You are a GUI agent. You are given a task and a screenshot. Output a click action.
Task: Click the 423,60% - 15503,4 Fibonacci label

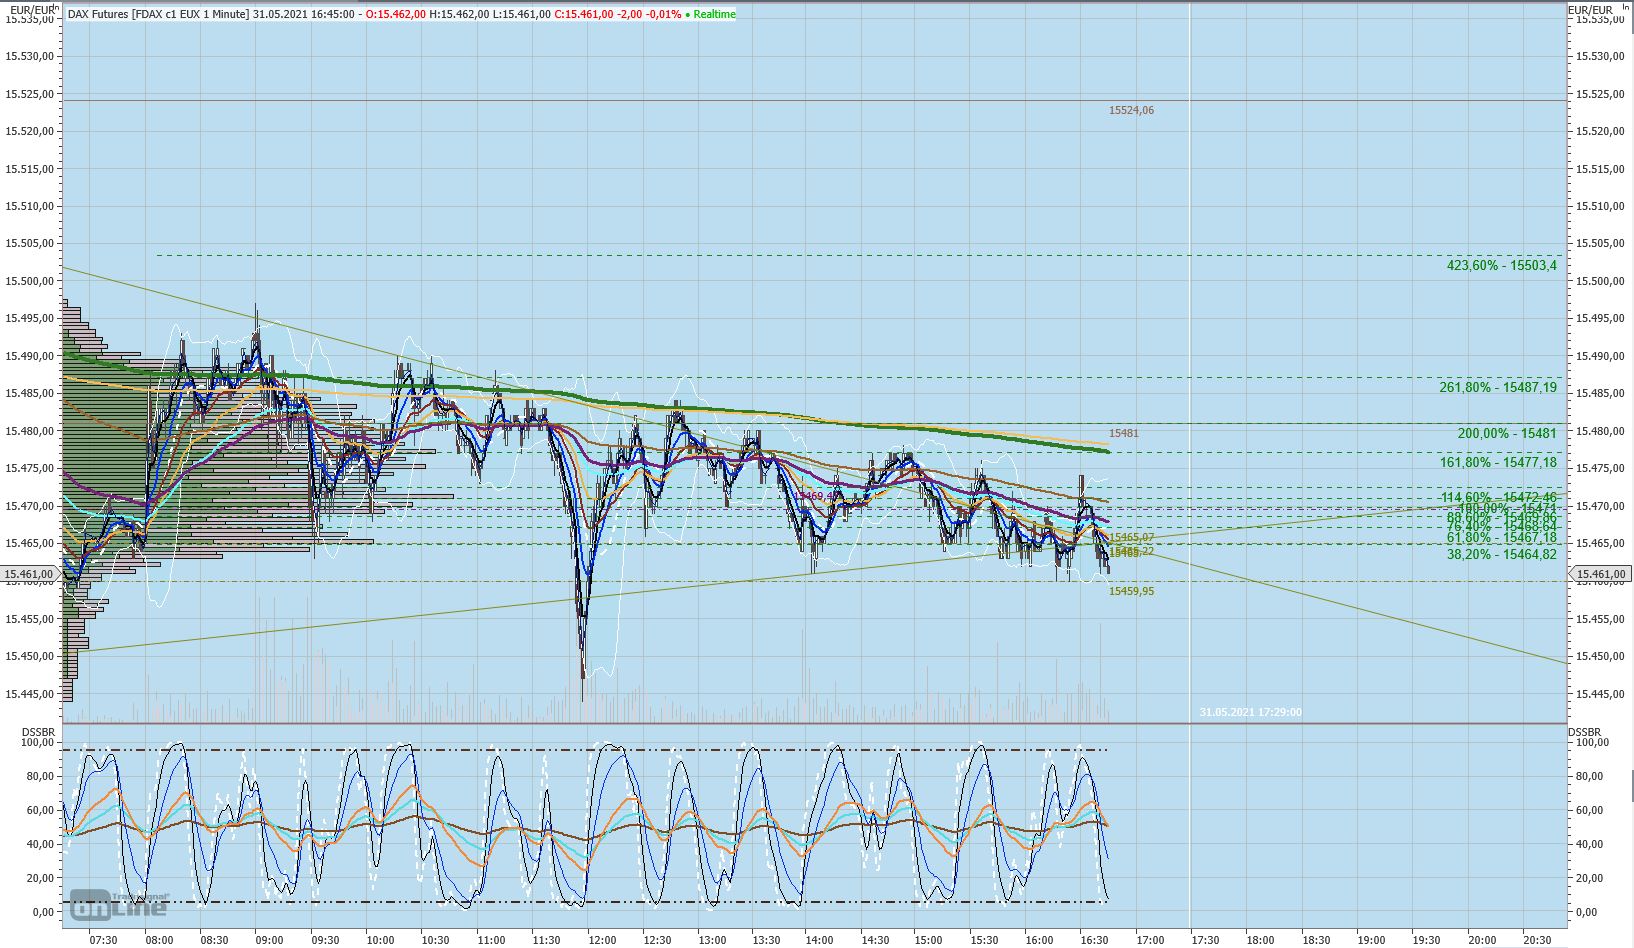[1501, 266]
